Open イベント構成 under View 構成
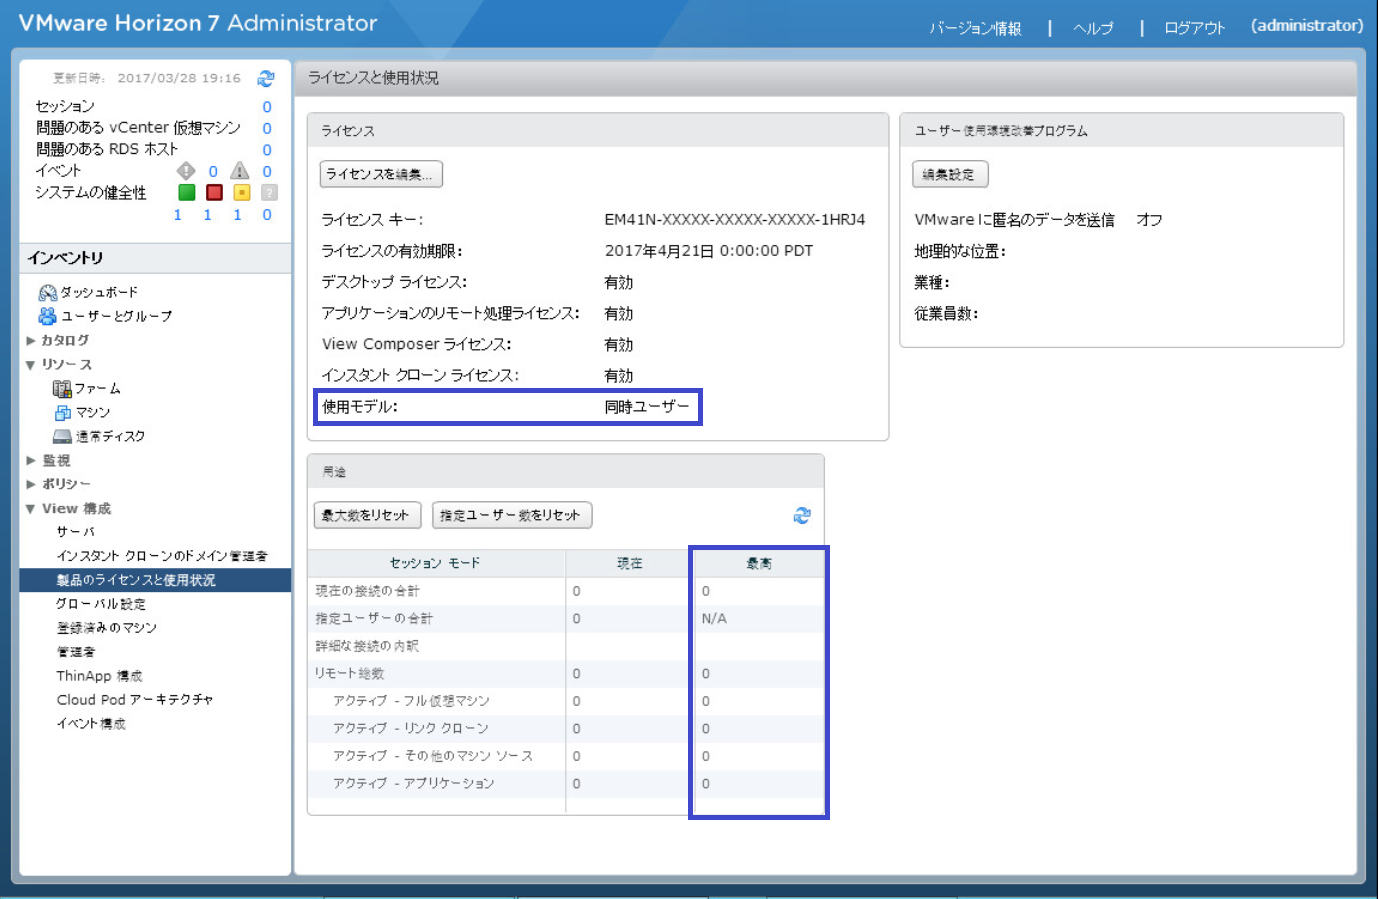1378x899 pixels. (91, 724)
